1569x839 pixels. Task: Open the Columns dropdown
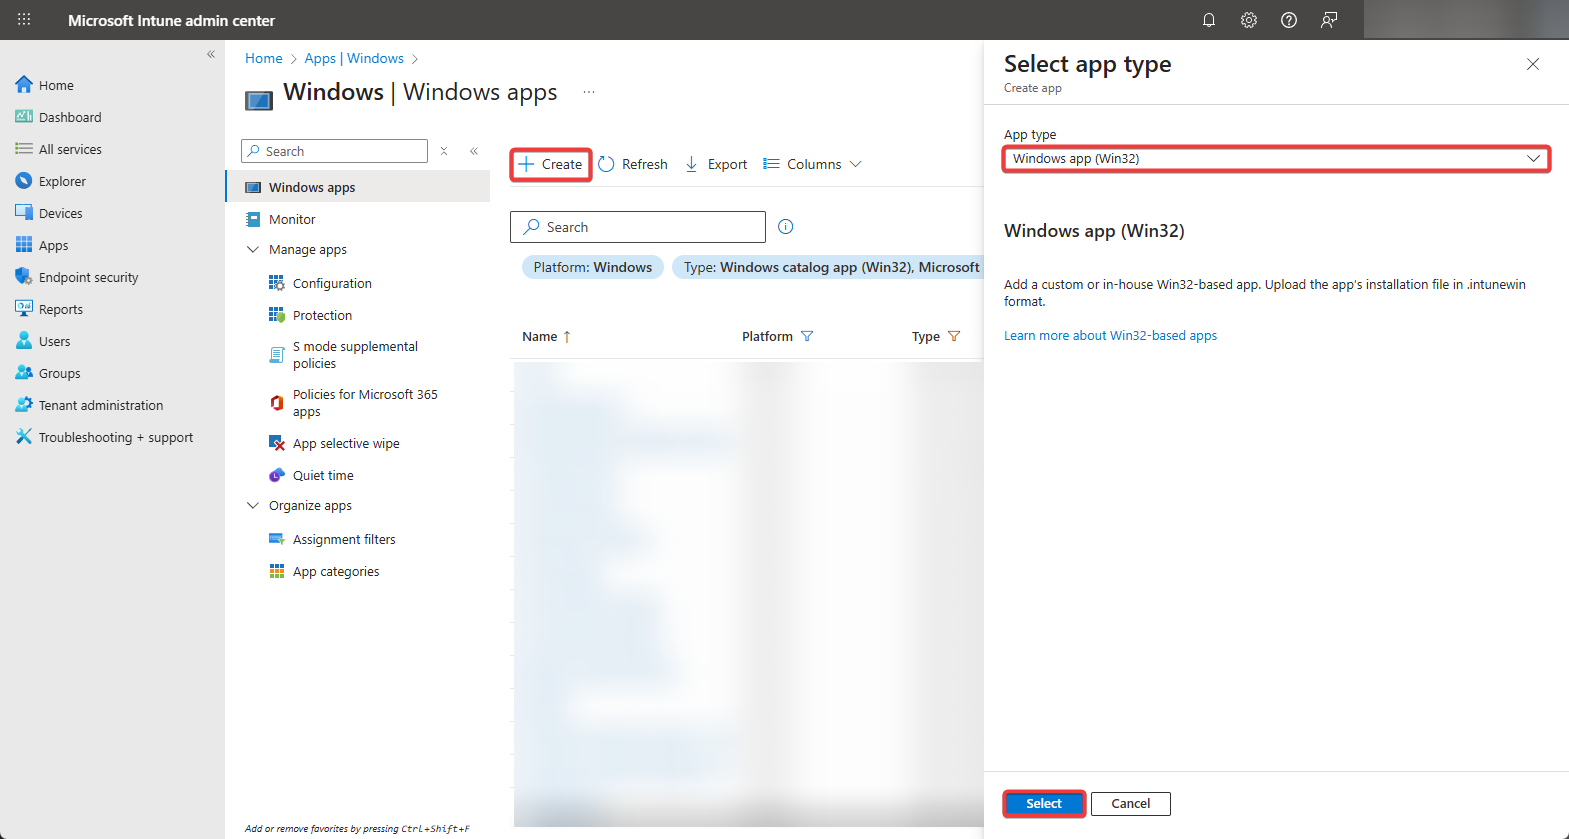812,165
